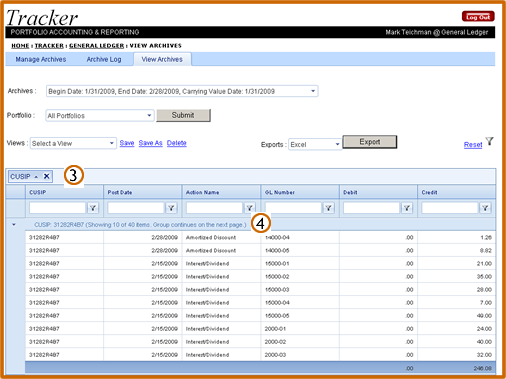Go to TRACKER in the breadcrumb
Screen dimensions: 506x379
[49, 46]
